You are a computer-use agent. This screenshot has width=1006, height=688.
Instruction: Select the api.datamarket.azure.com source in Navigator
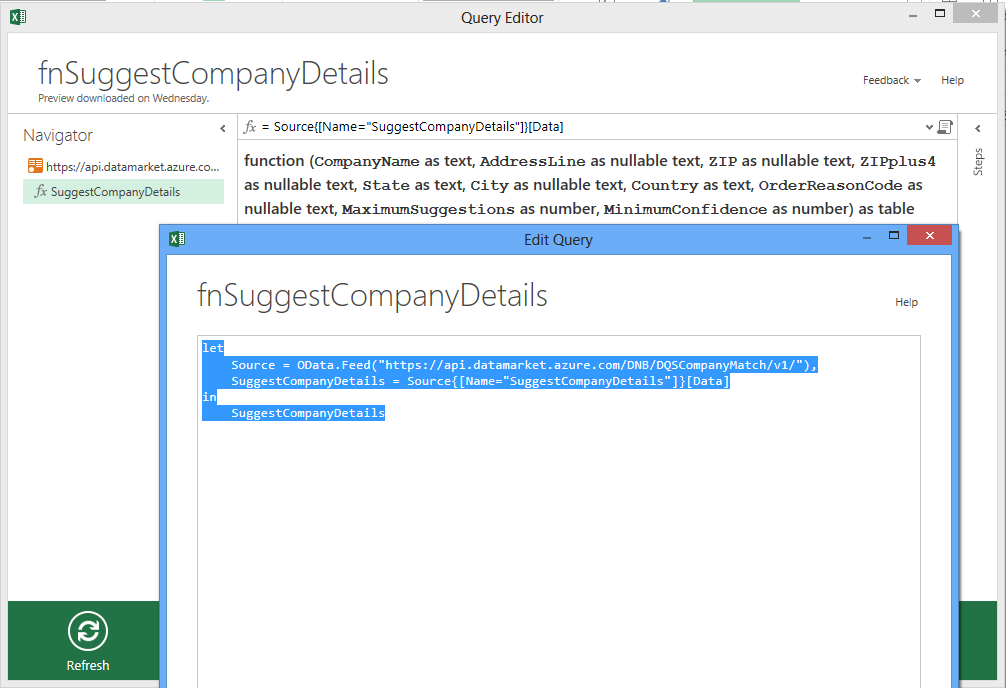[x=124, y=166]
